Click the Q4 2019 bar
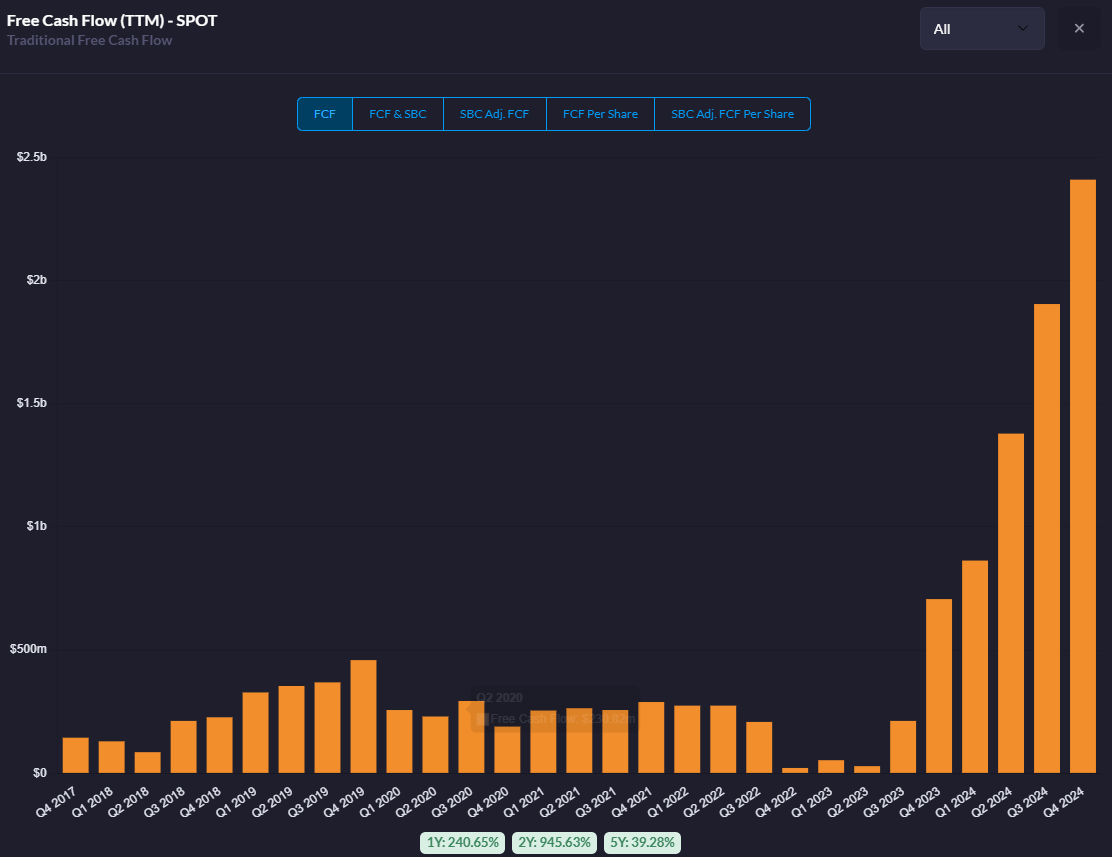This screenshot has height=857, width=1112. (x=363, y=716)
